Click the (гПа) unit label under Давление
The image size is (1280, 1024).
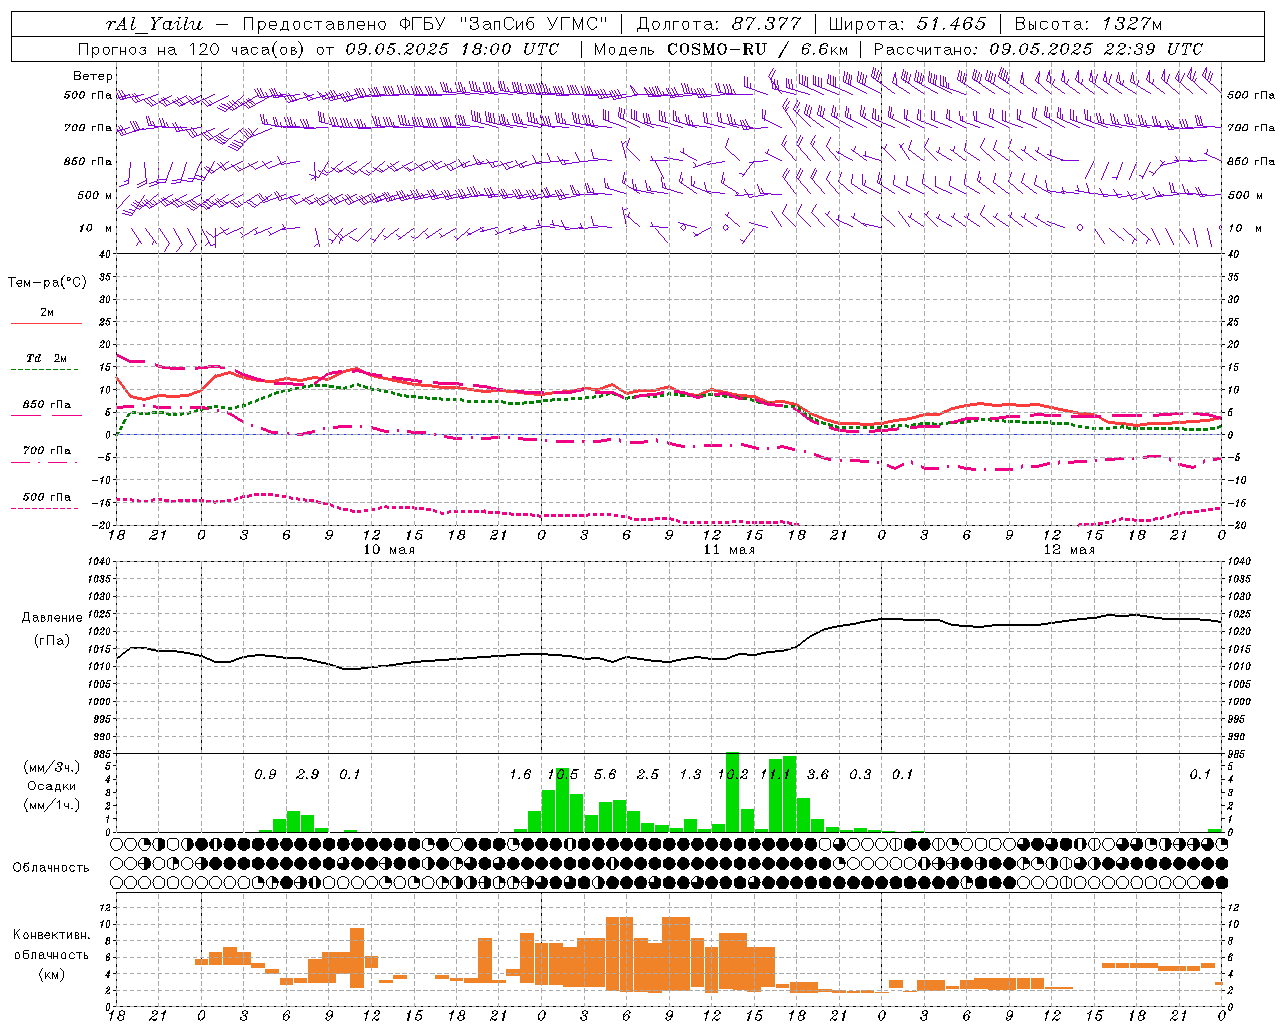click(x=52, y=641)
